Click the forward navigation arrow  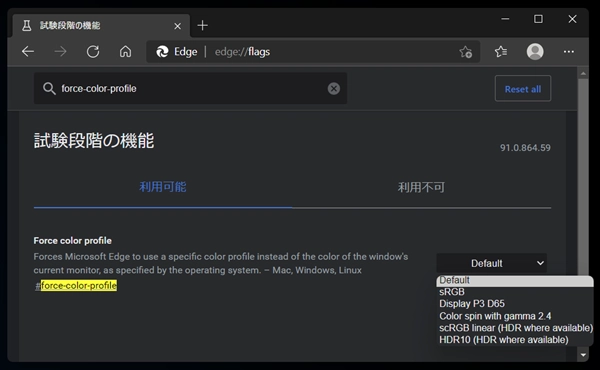point(60,51)
